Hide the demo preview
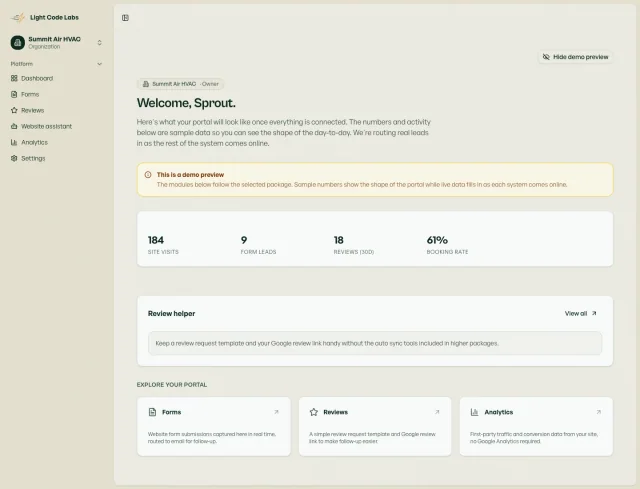The height and width of the screenshot is (489, 640). (576, 57)
